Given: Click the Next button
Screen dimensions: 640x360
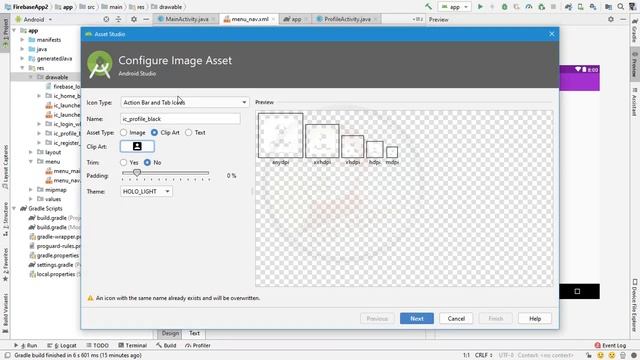Looking at the screenshot, I should pyautogui.click(x=417, y=318).
